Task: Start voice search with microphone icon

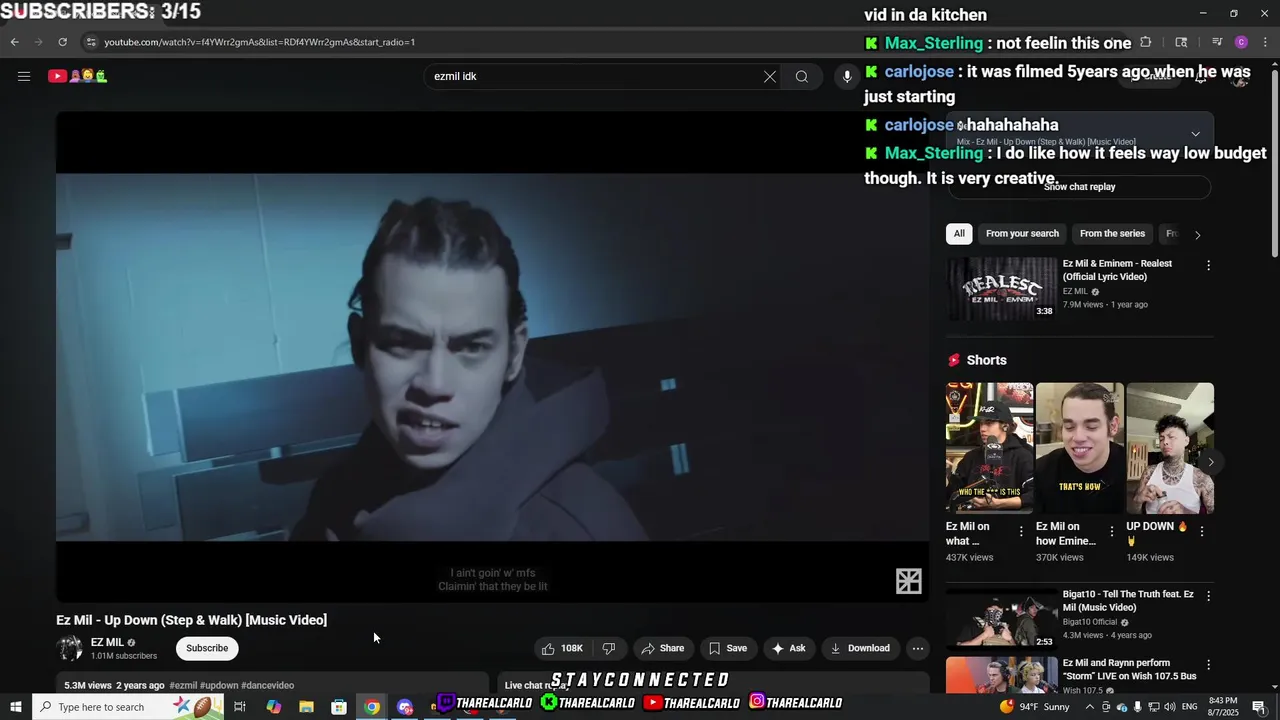Action: pyautogui.click(x=847, y=76)
